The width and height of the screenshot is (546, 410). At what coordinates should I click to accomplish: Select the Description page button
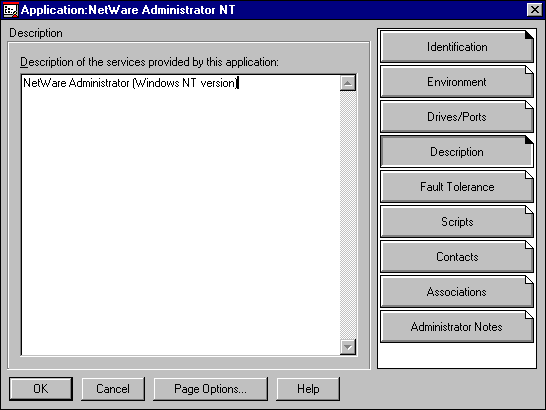[457, 152]
